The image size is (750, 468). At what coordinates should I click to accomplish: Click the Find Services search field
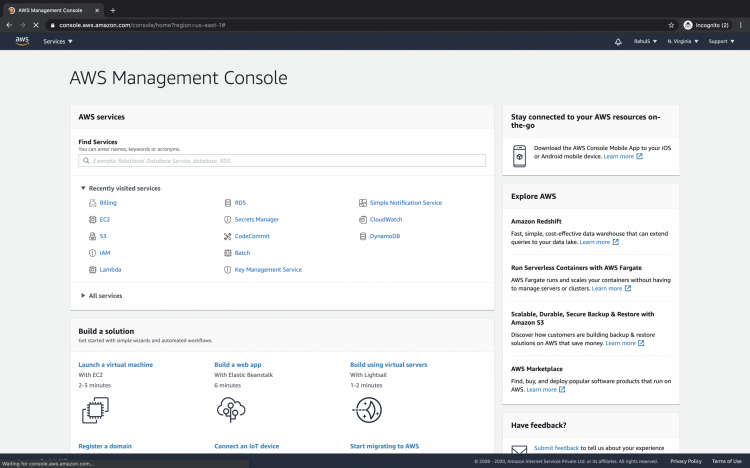click(282, 161)
